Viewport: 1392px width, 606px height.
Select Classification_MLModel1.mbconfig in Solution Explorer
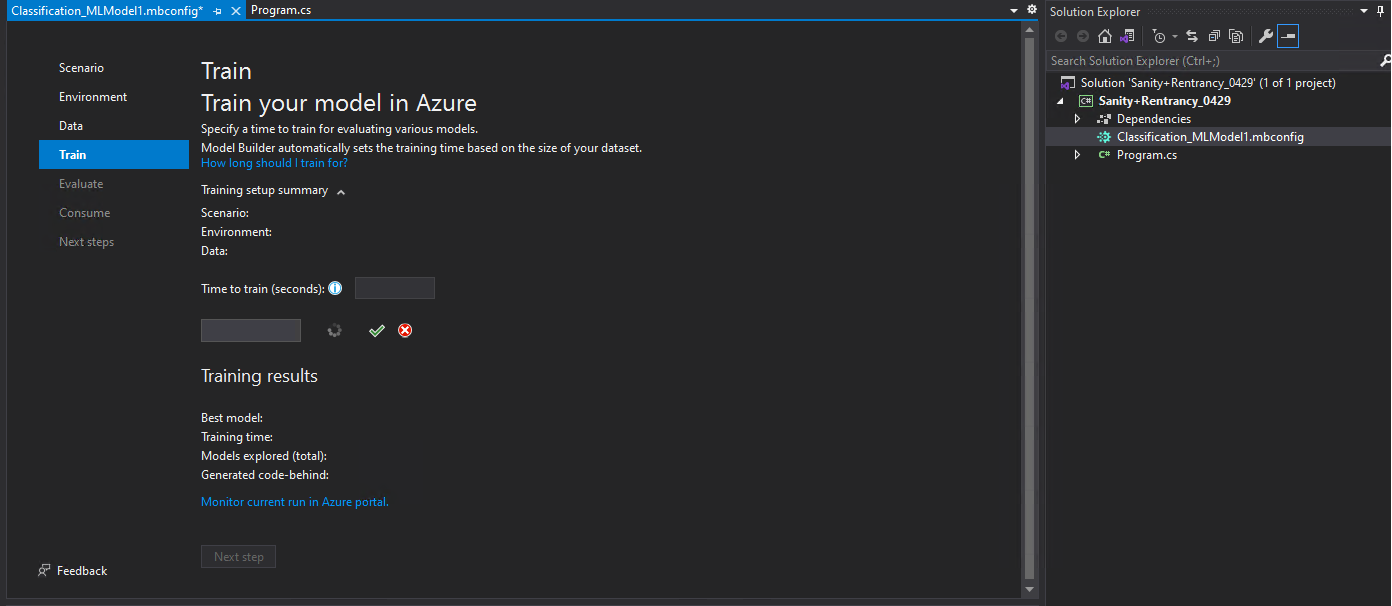1210,137
